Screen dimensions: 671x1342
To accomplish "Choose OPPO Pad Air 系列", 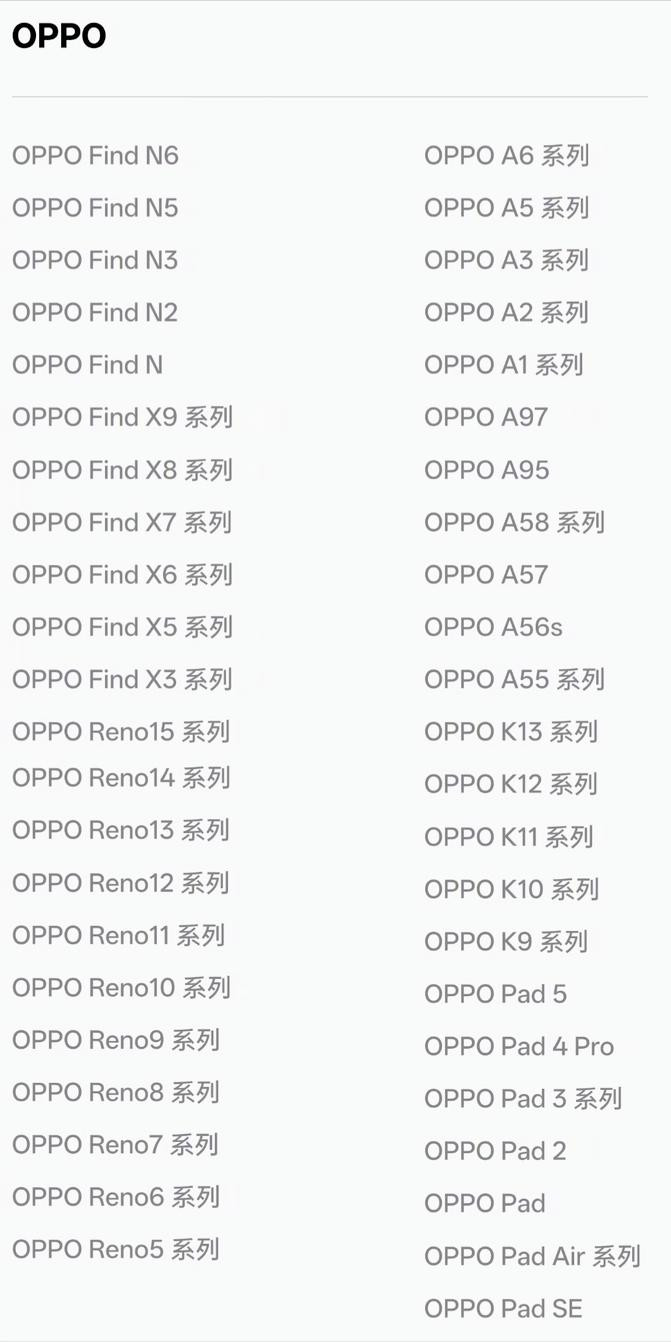I will tap(532, 1257).
